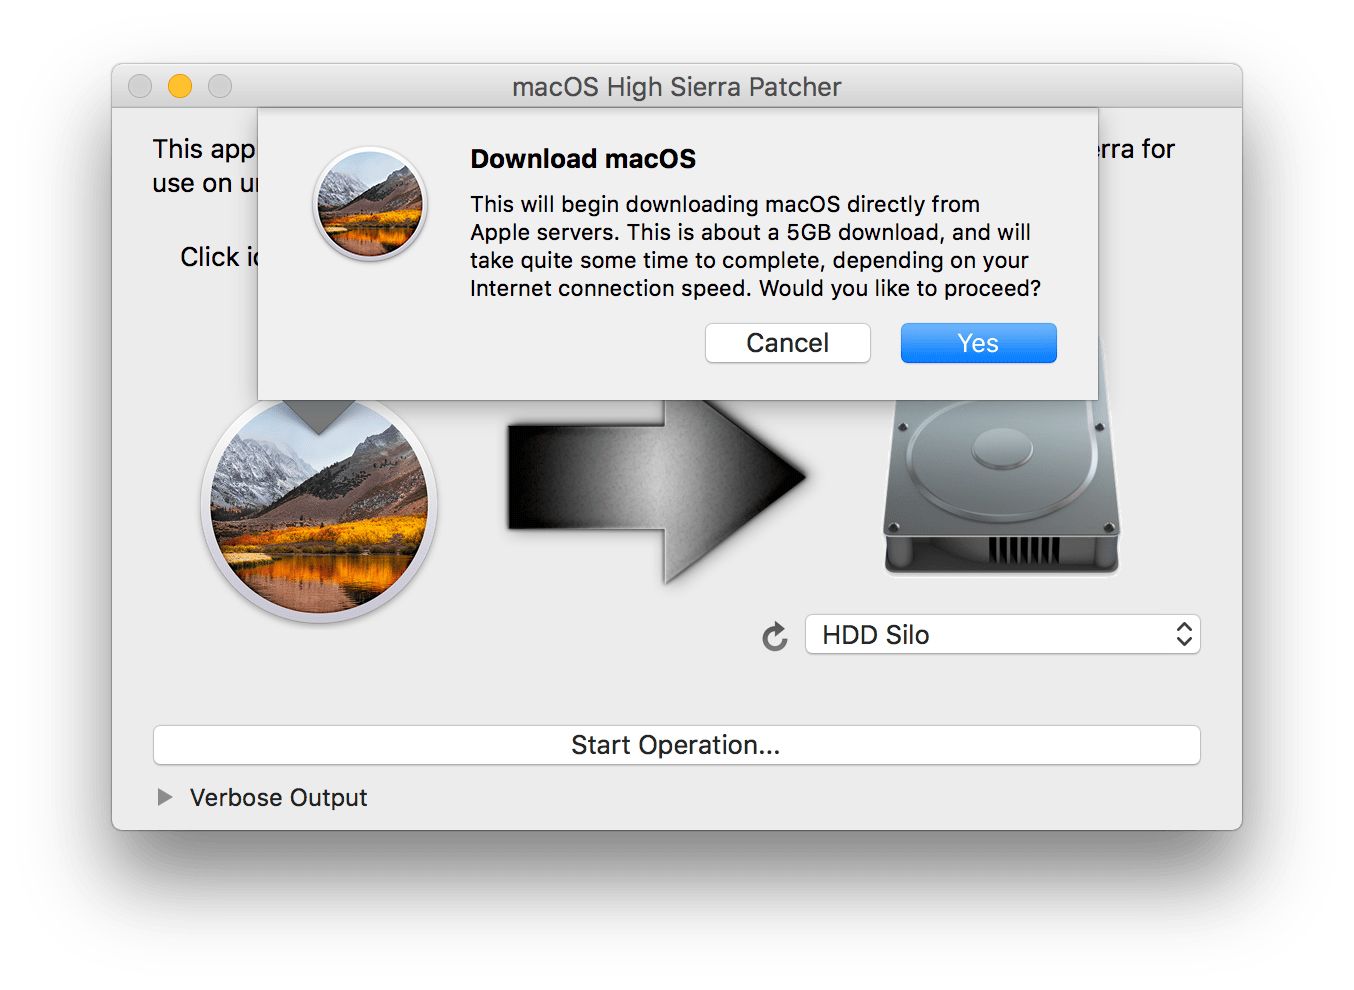
Task: Click Yes to begin downloading macOS
Action: click(977, 343)
